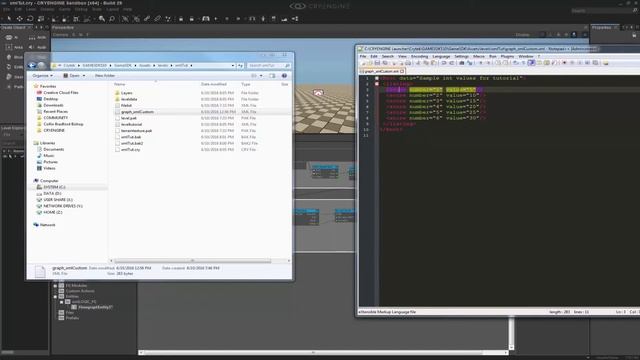640x360 pixels.
Task: Click the flowgraph horizontal scrollbar at bottom
Action: [313, 352]
